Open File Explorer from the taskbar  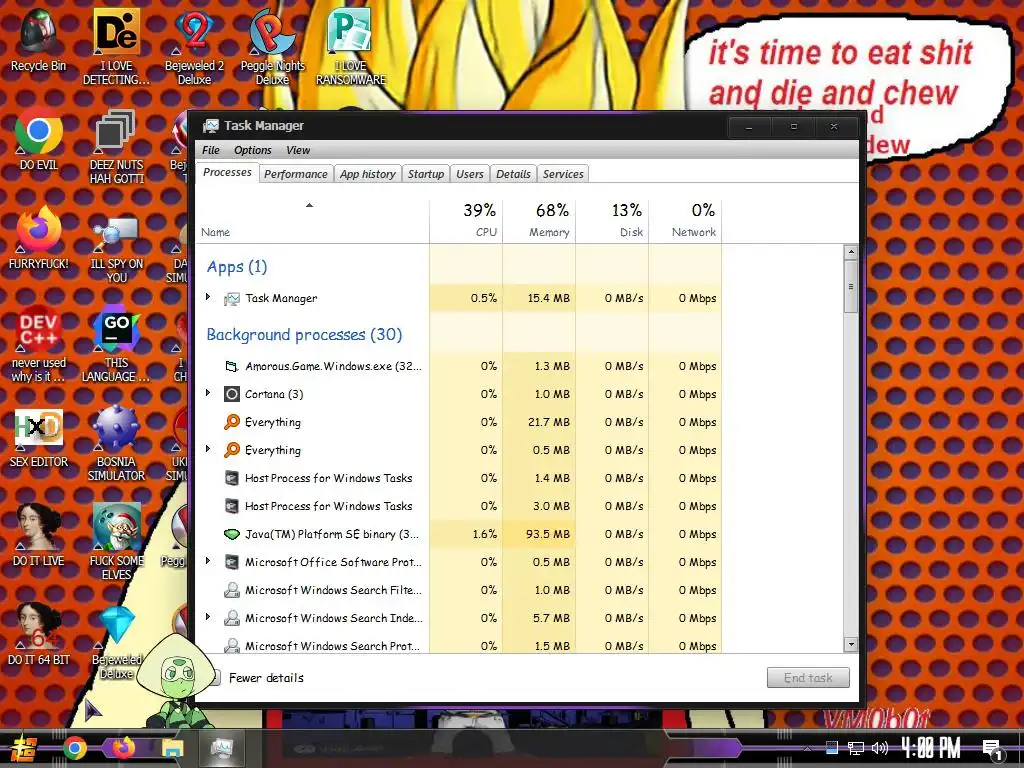[172, 748]
